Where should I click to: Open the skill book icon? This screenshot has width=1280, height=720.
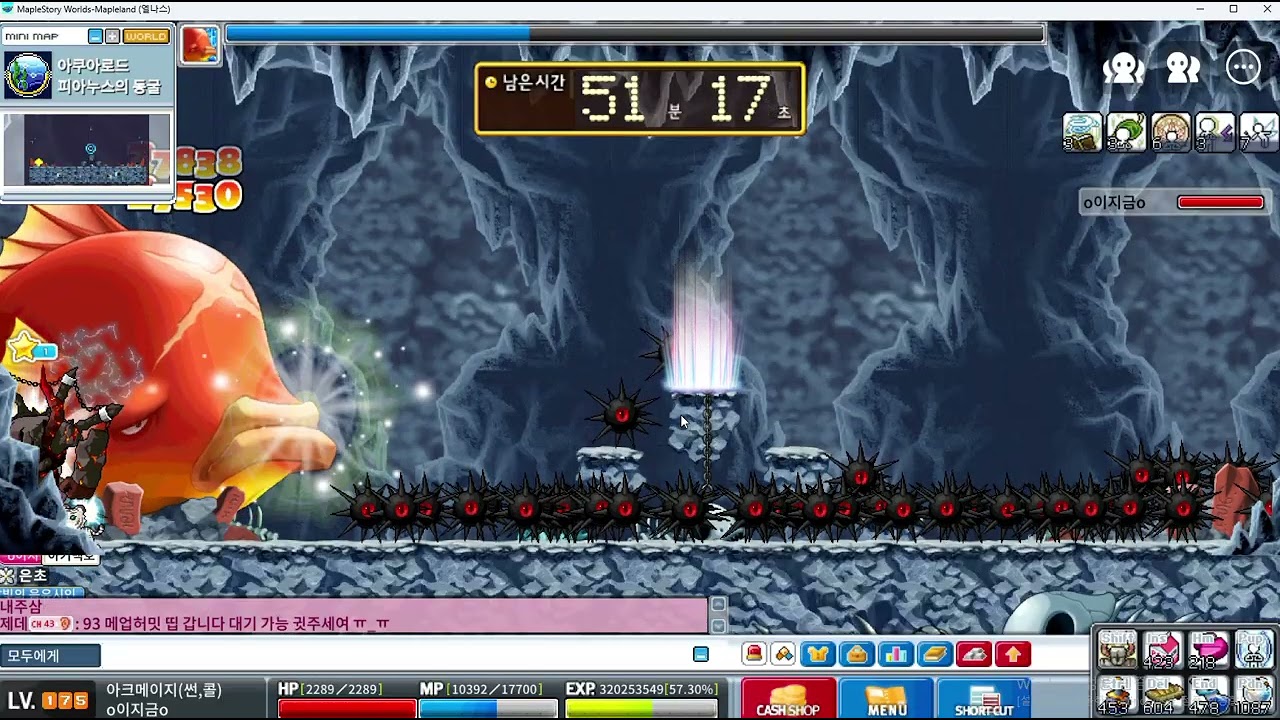pos(934,654)
